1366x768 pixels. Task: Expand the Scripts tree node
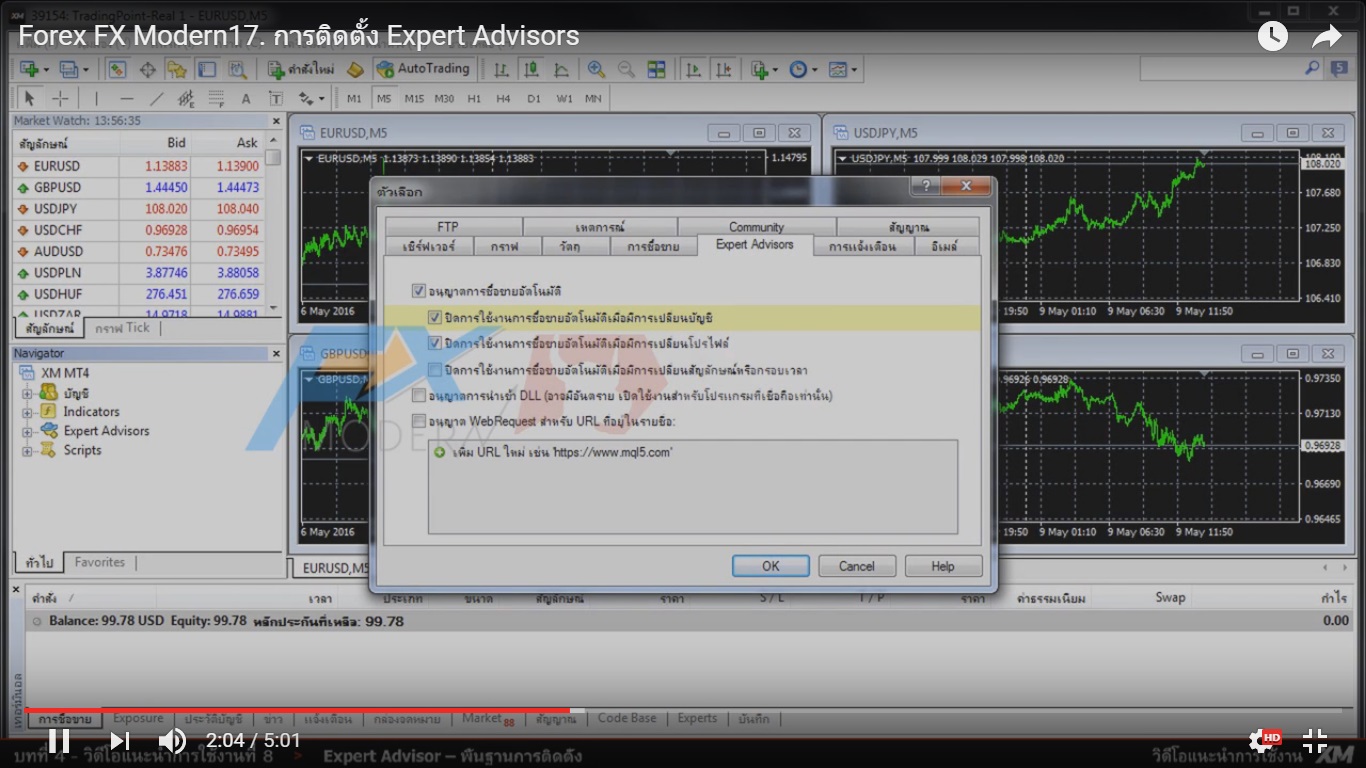click(27, 450)
